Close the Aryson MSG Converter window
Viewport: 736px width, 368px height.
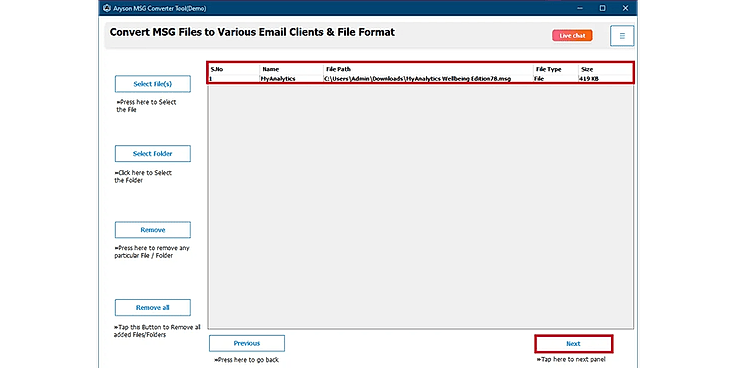(625, 8)
